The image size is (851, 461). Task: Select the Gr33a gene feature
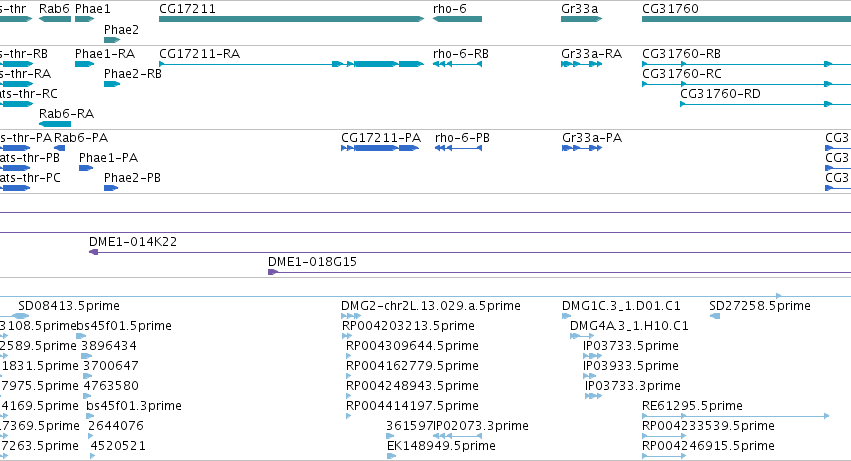coord(581,19)
